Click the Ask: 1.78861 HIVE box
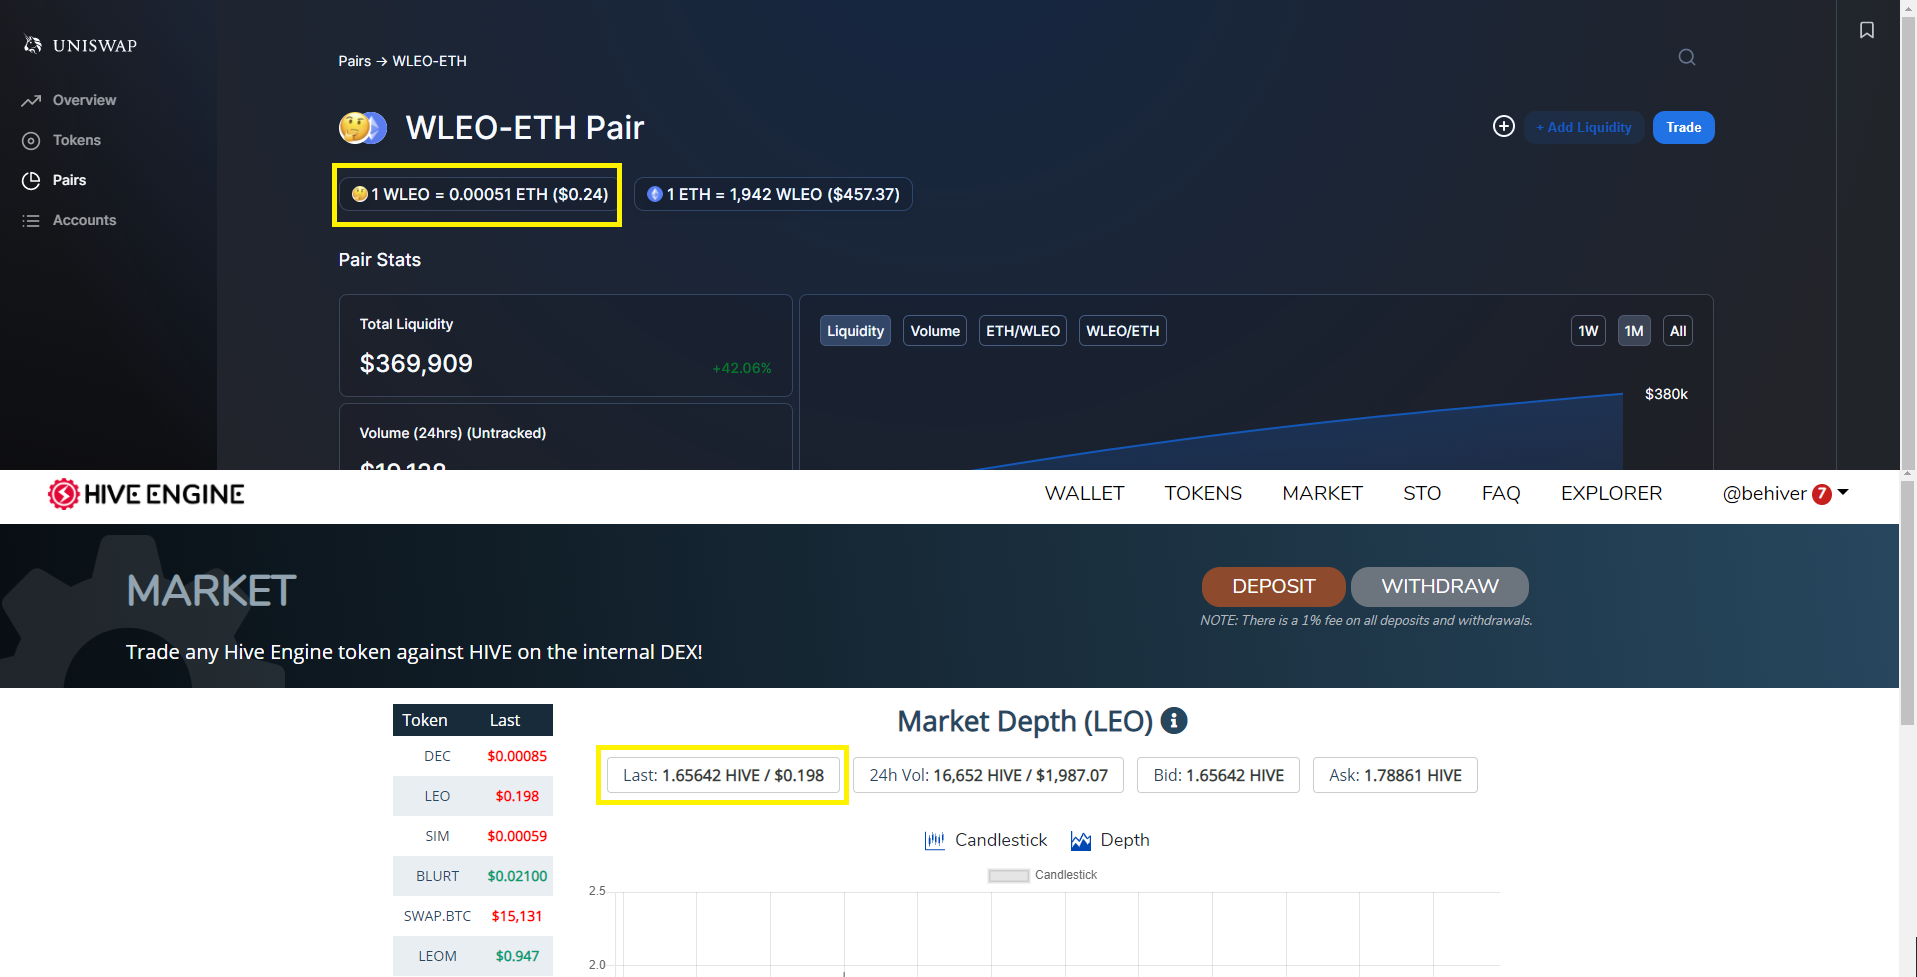Viewport: 1917px width, 977px height. pos(1395,775)
